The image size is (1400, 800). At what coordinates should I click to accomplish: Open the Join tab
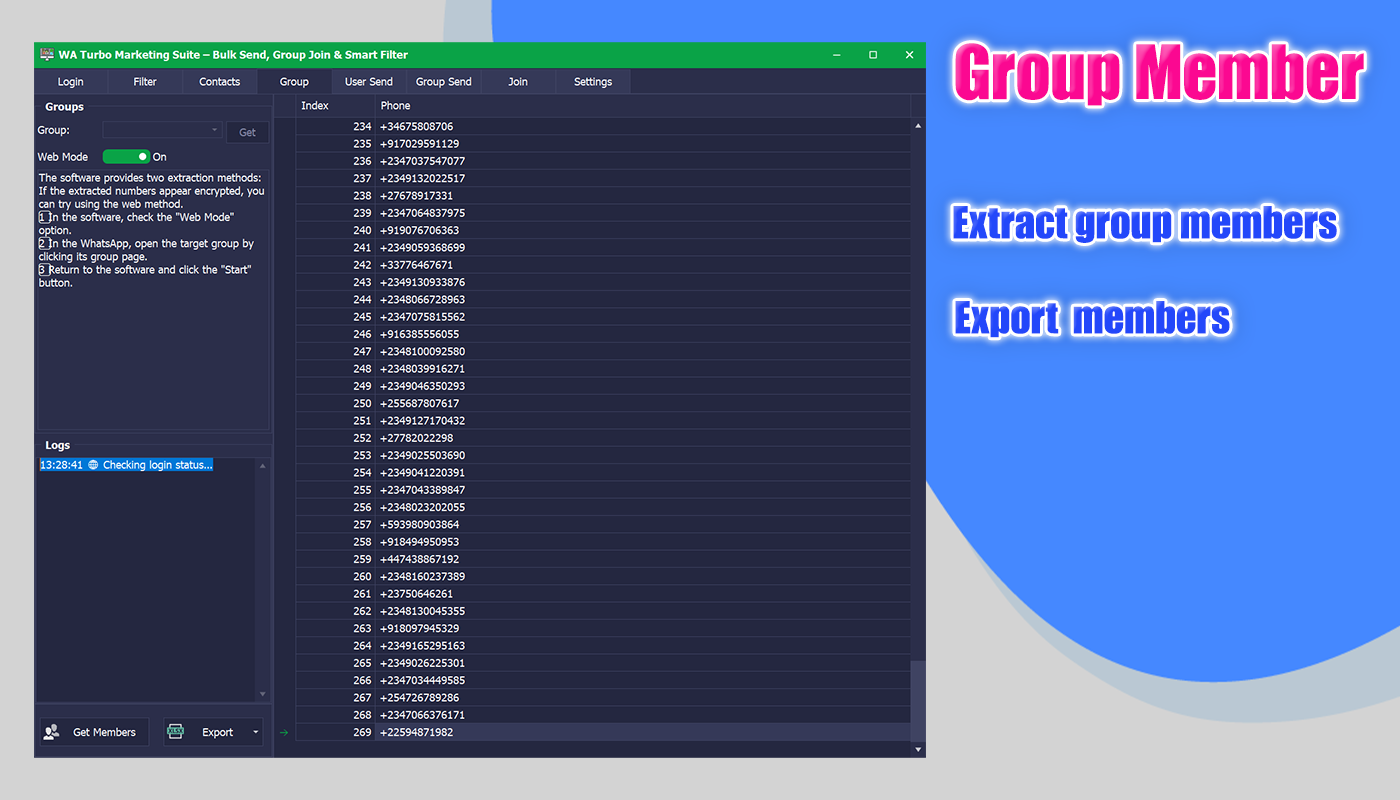coord(518,82)
